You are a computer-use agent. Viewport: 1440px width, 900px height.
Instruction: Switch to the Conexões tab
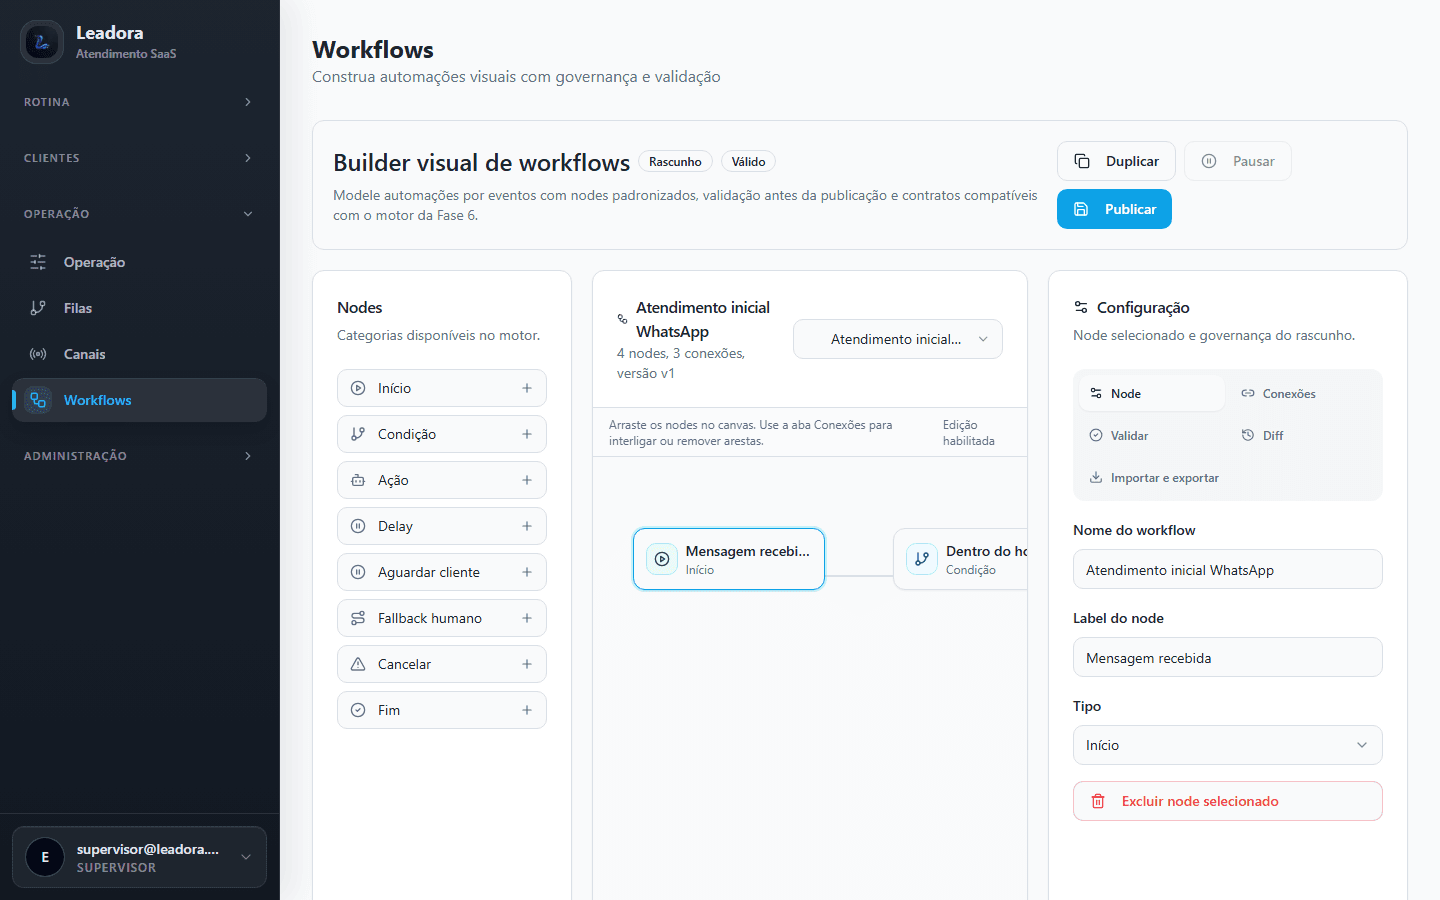(1304, 393)
